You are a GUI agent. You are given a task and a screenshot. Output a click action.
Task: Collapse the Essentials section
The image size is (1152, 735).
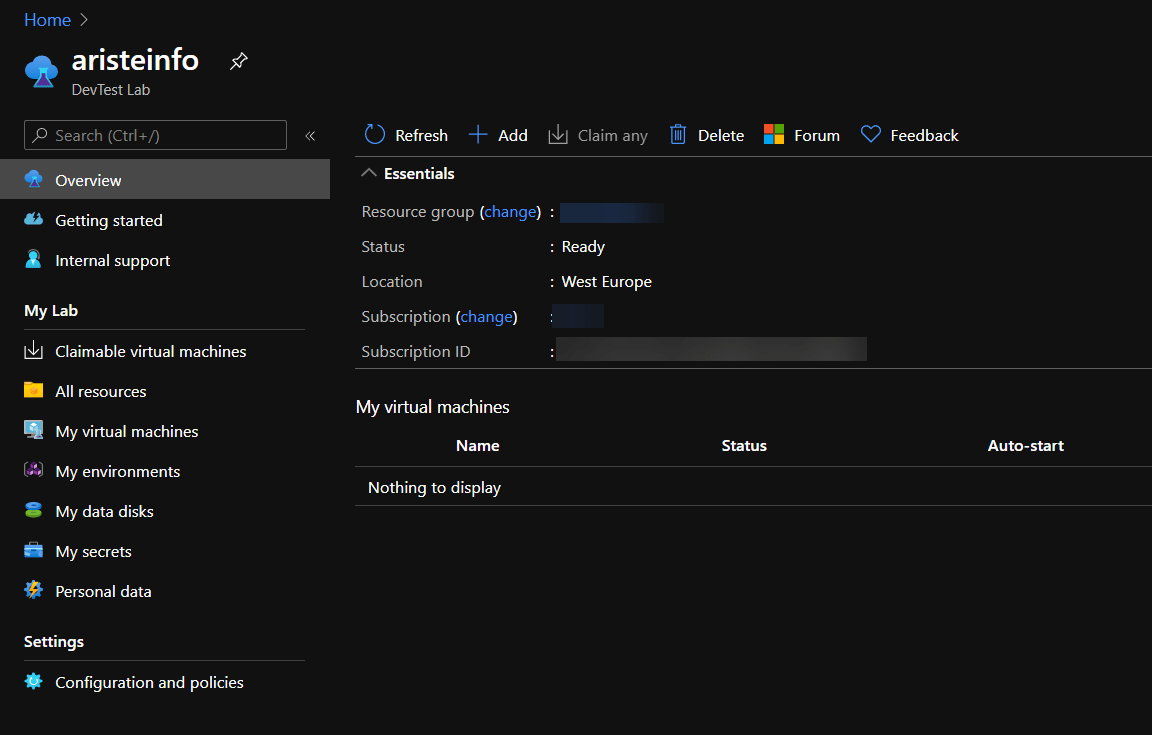[x=369, y=173]
